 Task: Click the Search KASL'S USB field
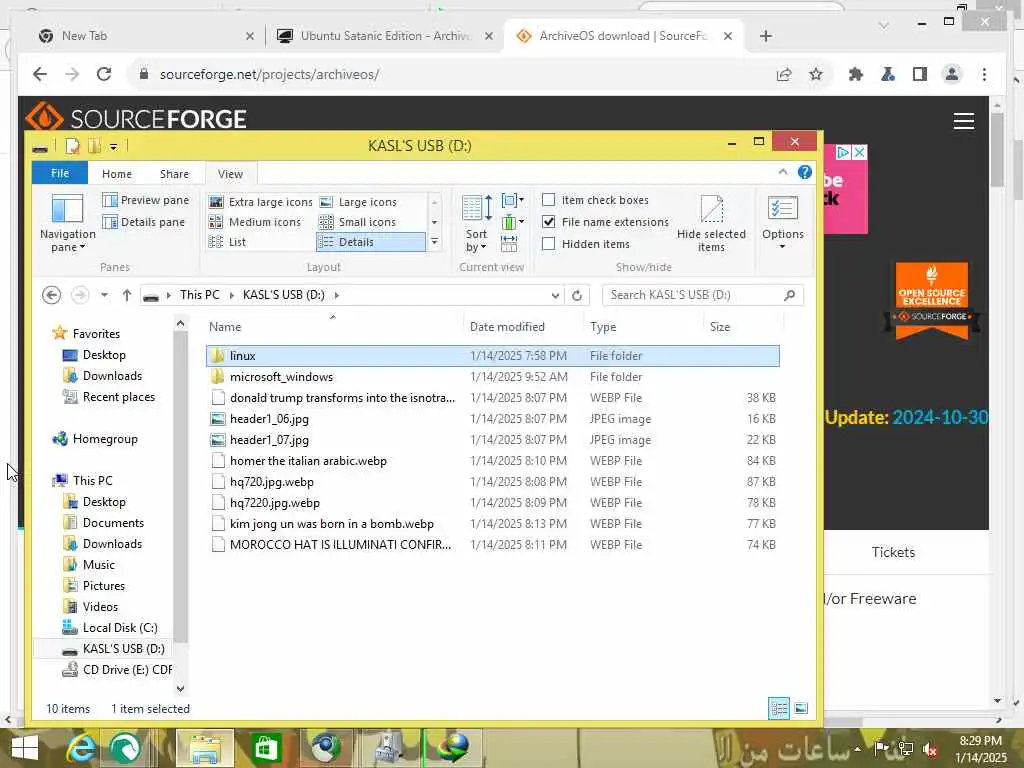tap(703, 295)
